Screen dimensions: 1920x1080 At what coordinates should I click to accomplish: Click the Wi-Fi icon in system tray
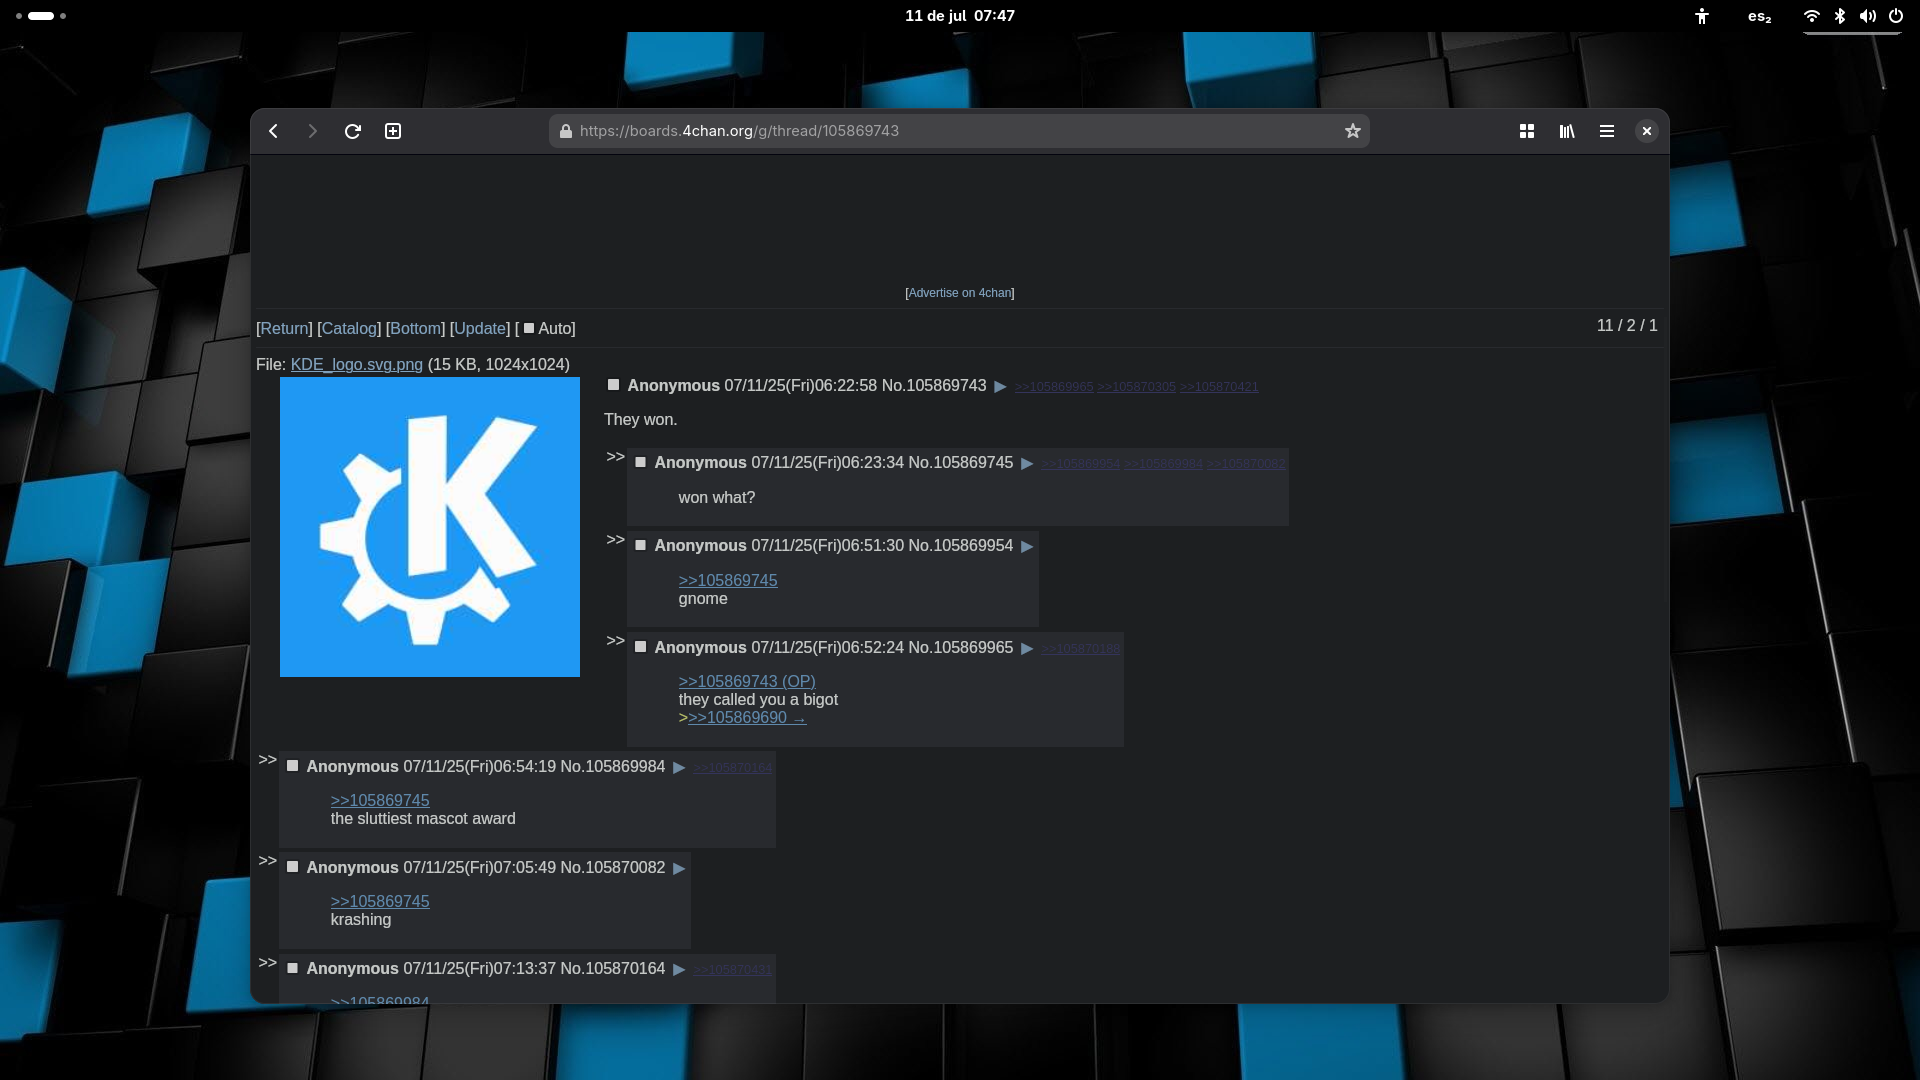pos(1812,16)
